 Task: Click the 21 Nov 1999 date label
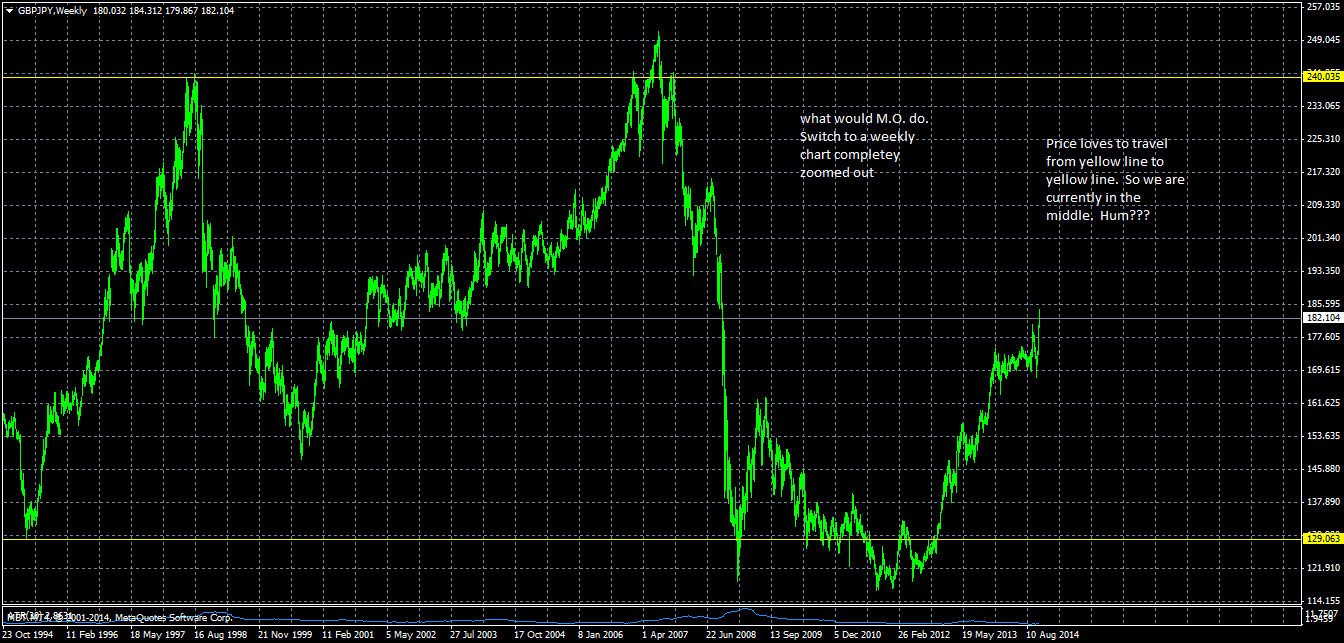coord(285,634)
